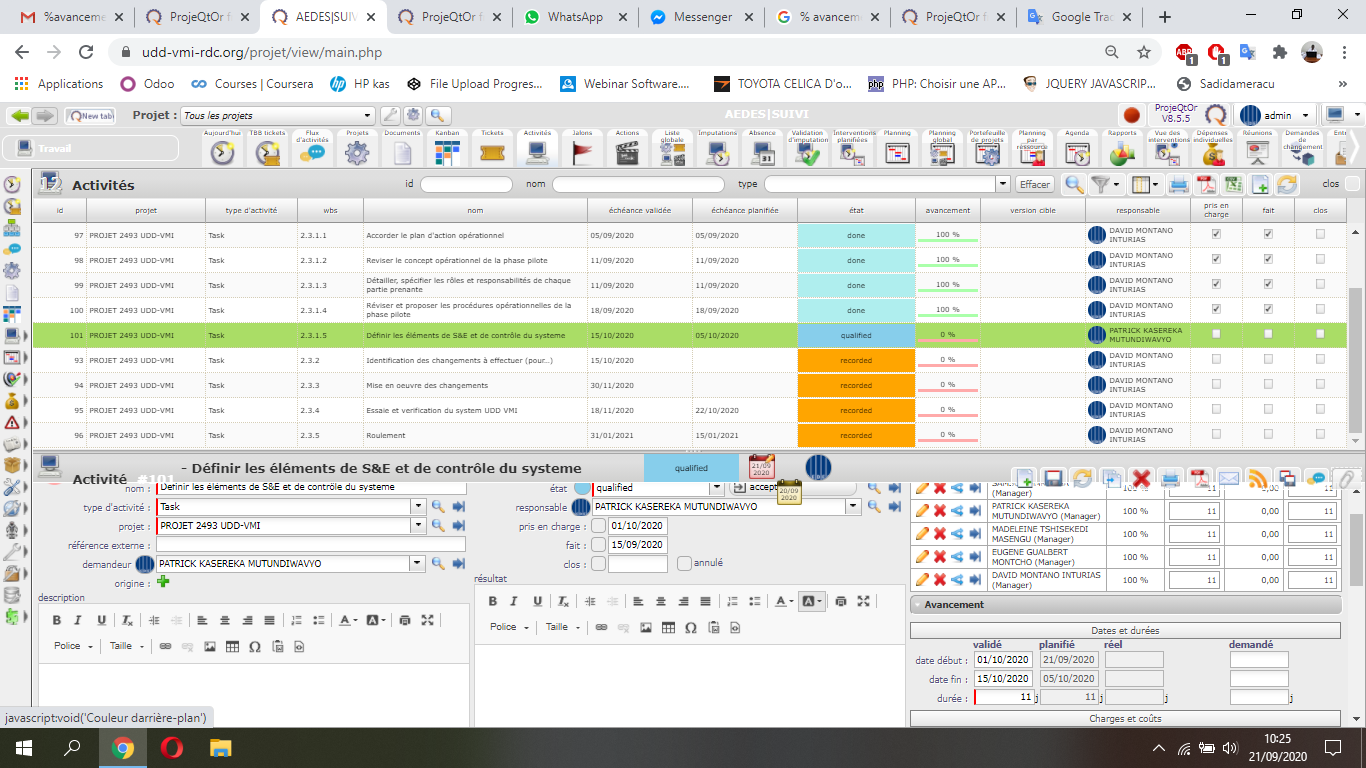Open the Kanban module icon
Image resolution: width=1366 pixels, height=768 pixels.
(x=447, y=152)
